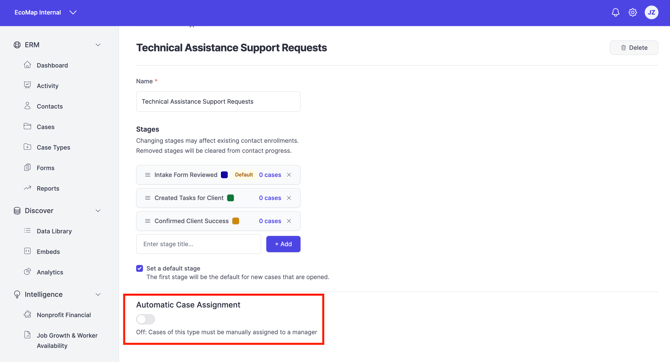This screenshot has height=362, width=670.
Task: Click the Forms icon in sidebar
Action: 27,167
